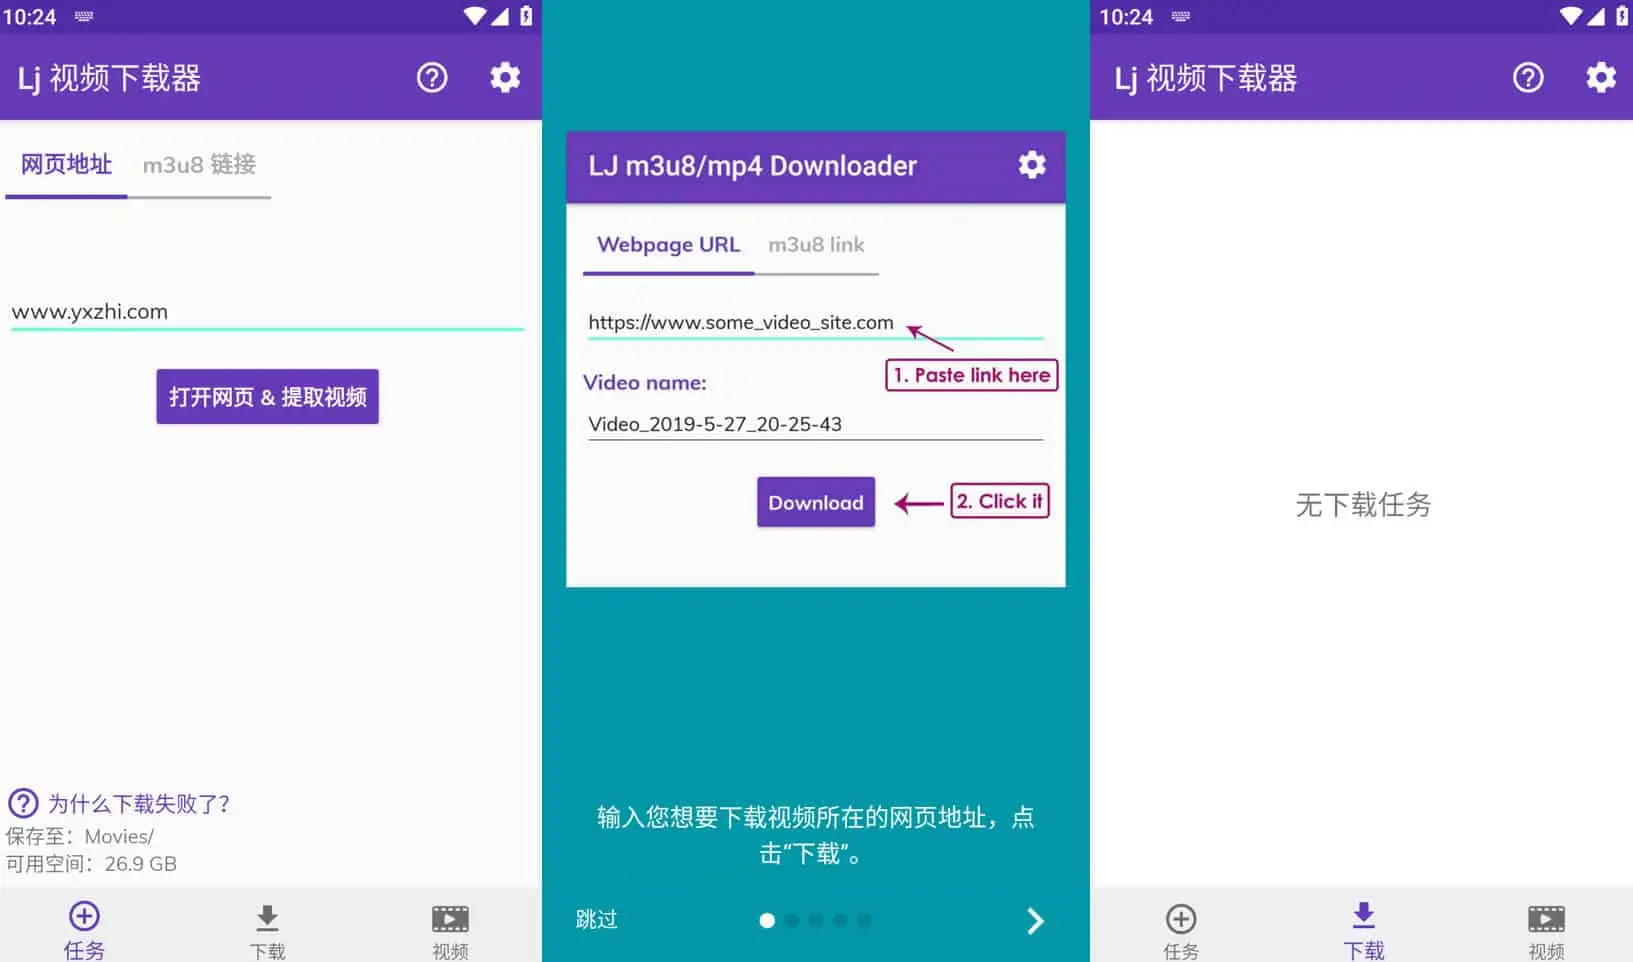Image resolution: width=1633 pixels, height=962 pixels.
Task: Tap the right-screen settings gear icon
Action: pyautogui.click(x=1600, y=77)
